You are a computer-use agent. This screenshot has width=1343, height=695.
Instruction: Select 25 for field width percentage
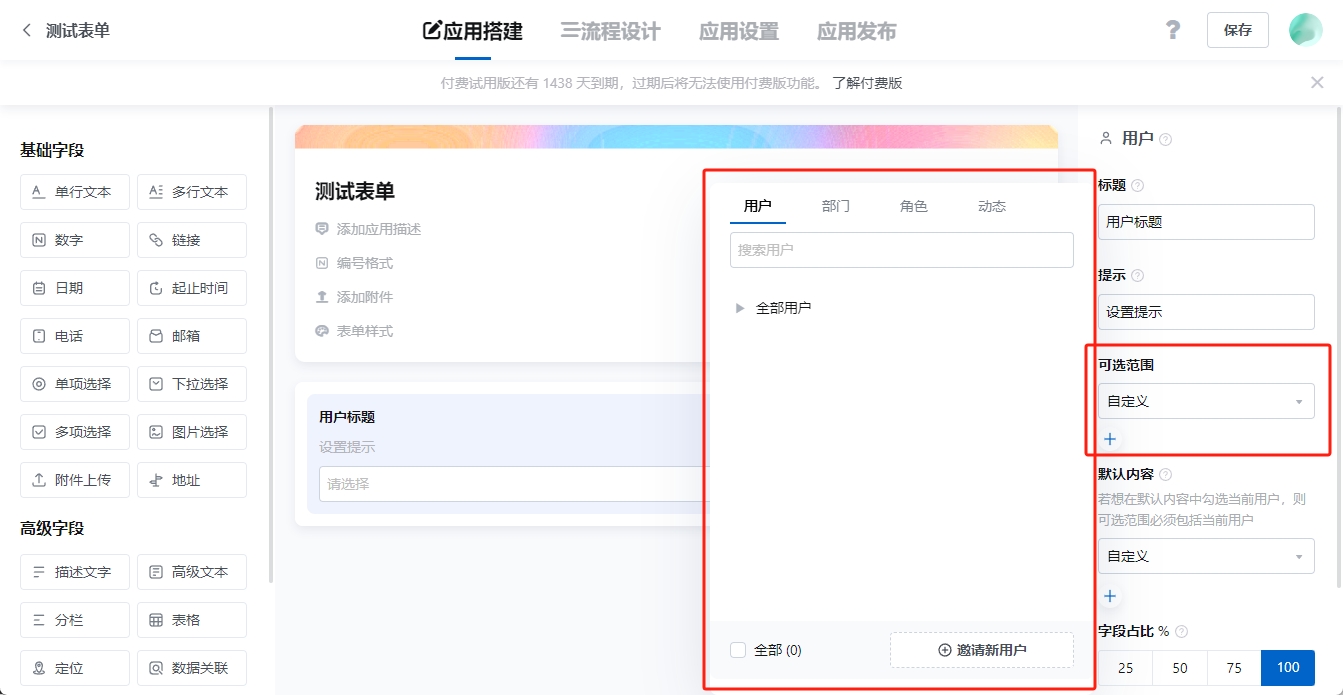click(1125, 667)
